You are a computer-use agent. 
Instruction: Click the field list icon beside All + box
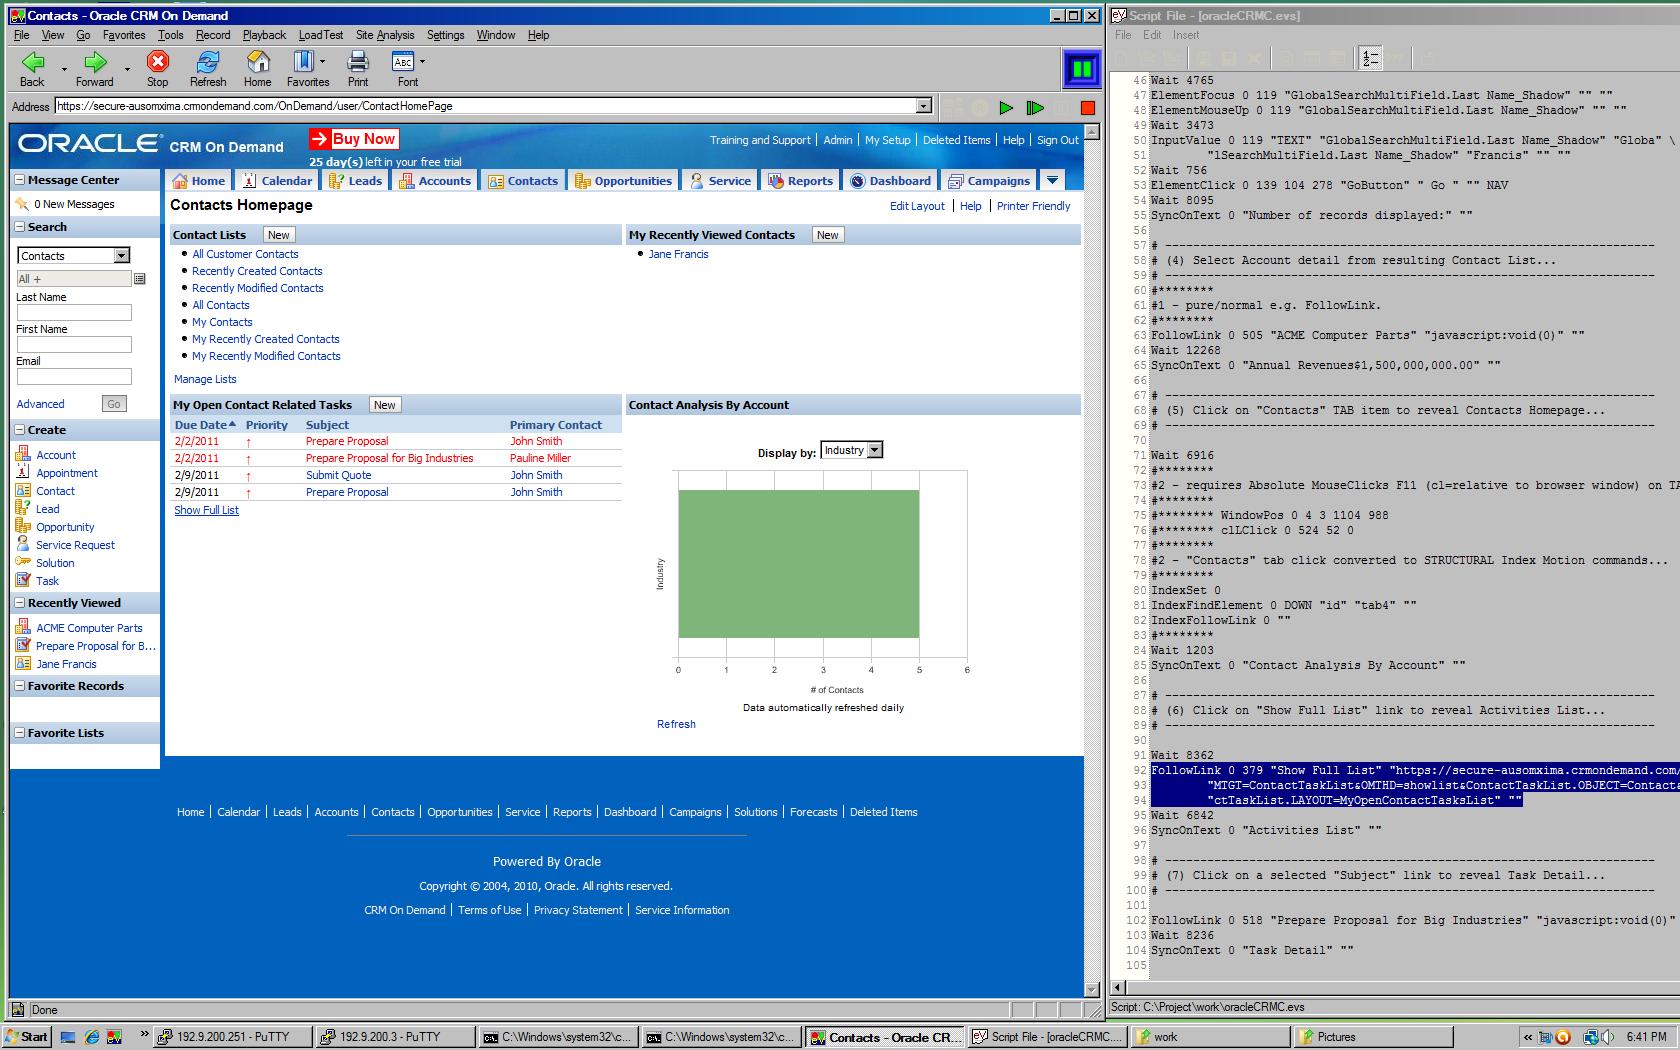point(140,279)
